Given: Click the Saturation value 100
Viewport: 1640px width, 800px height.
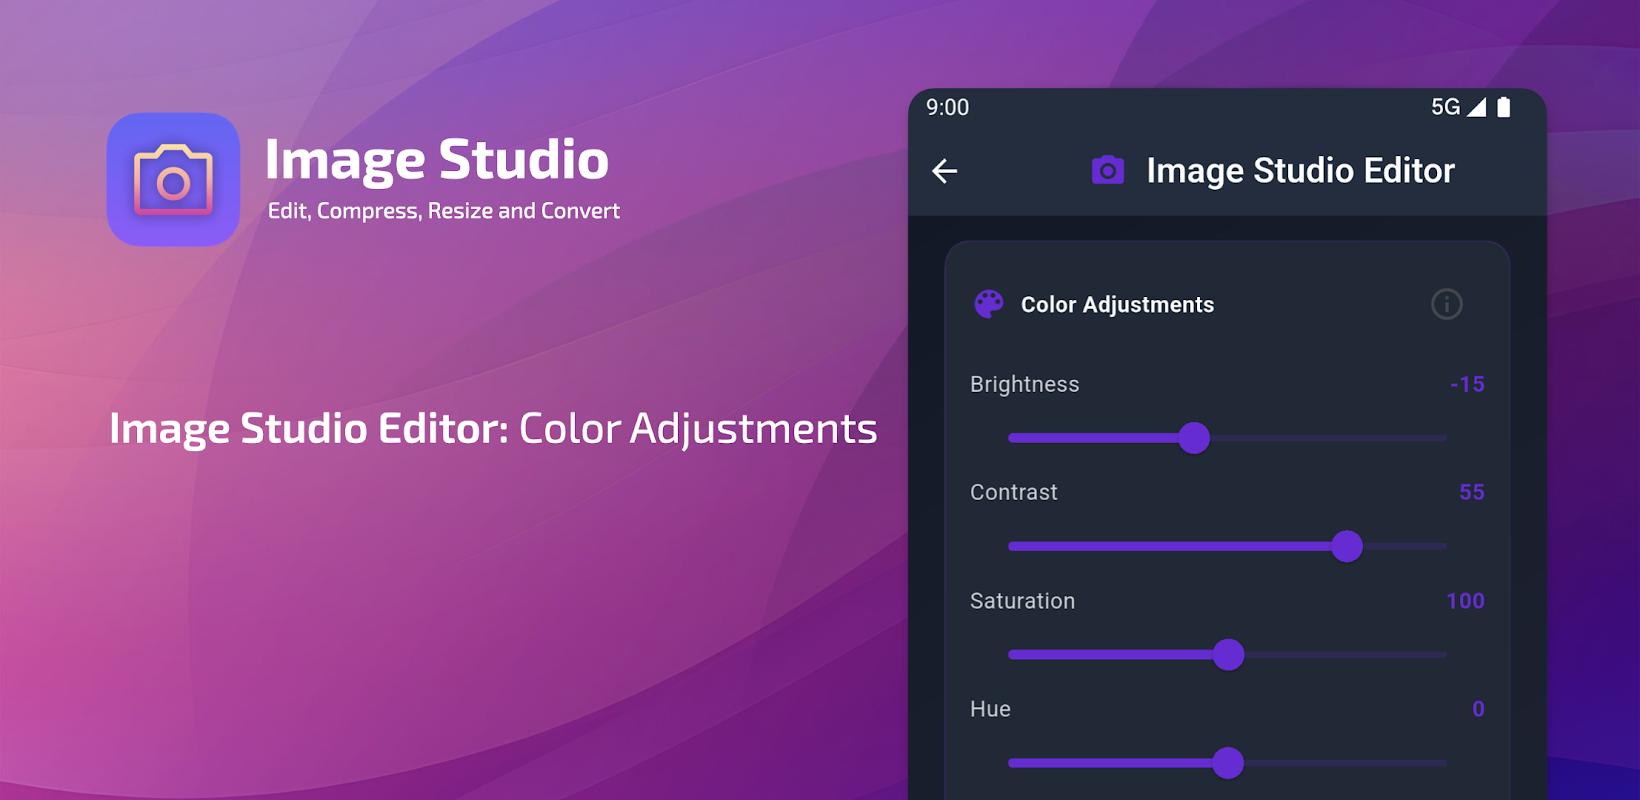Looking at the screenshot, I should click(1465, 601).
